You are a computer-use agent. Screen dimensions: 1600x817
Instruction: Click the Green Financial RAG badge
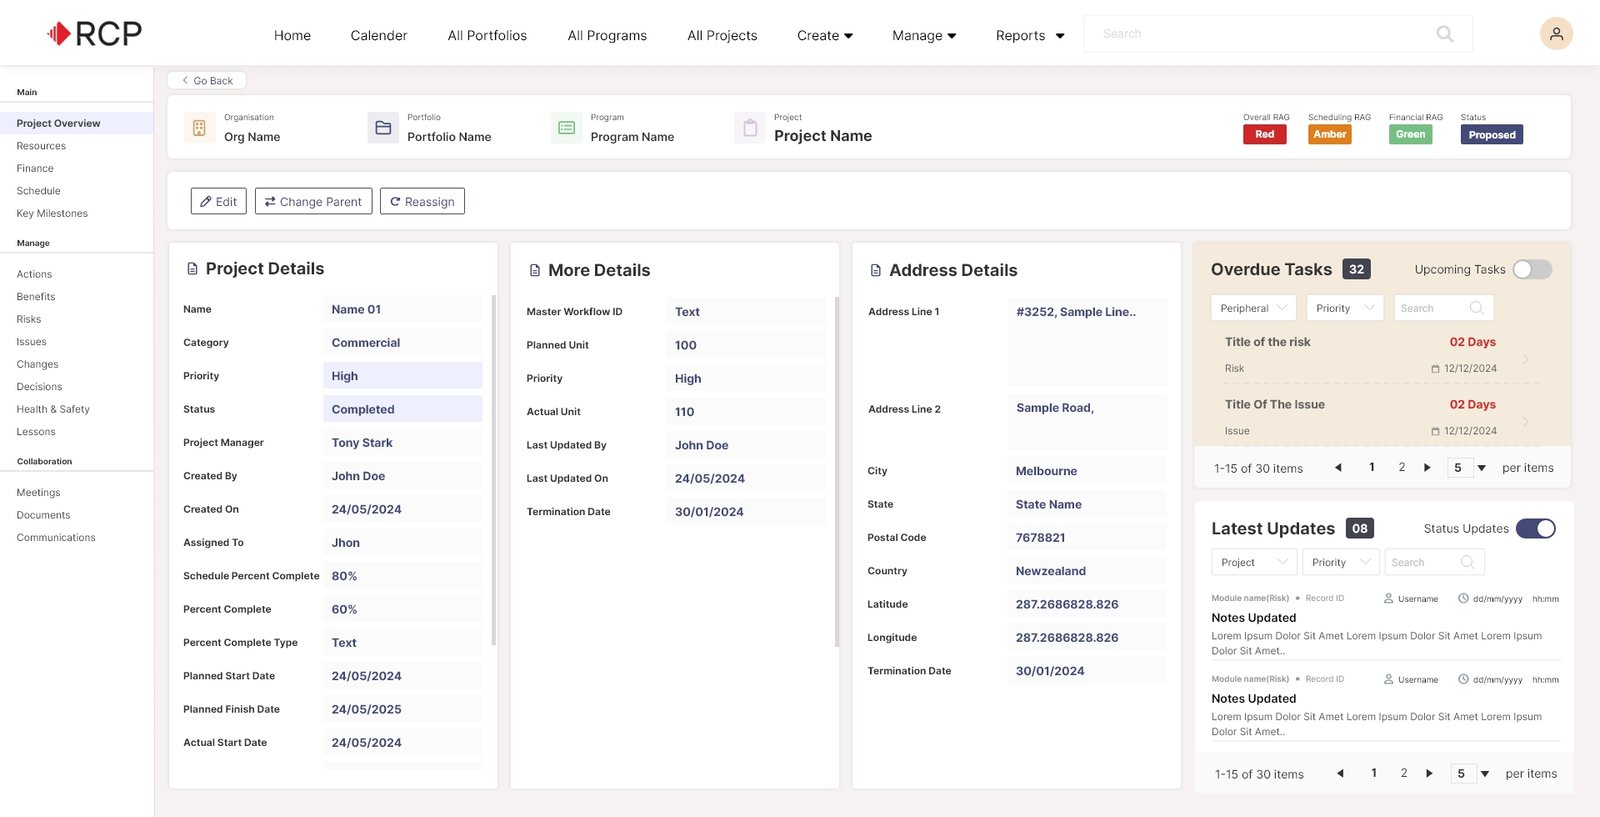1410,134
